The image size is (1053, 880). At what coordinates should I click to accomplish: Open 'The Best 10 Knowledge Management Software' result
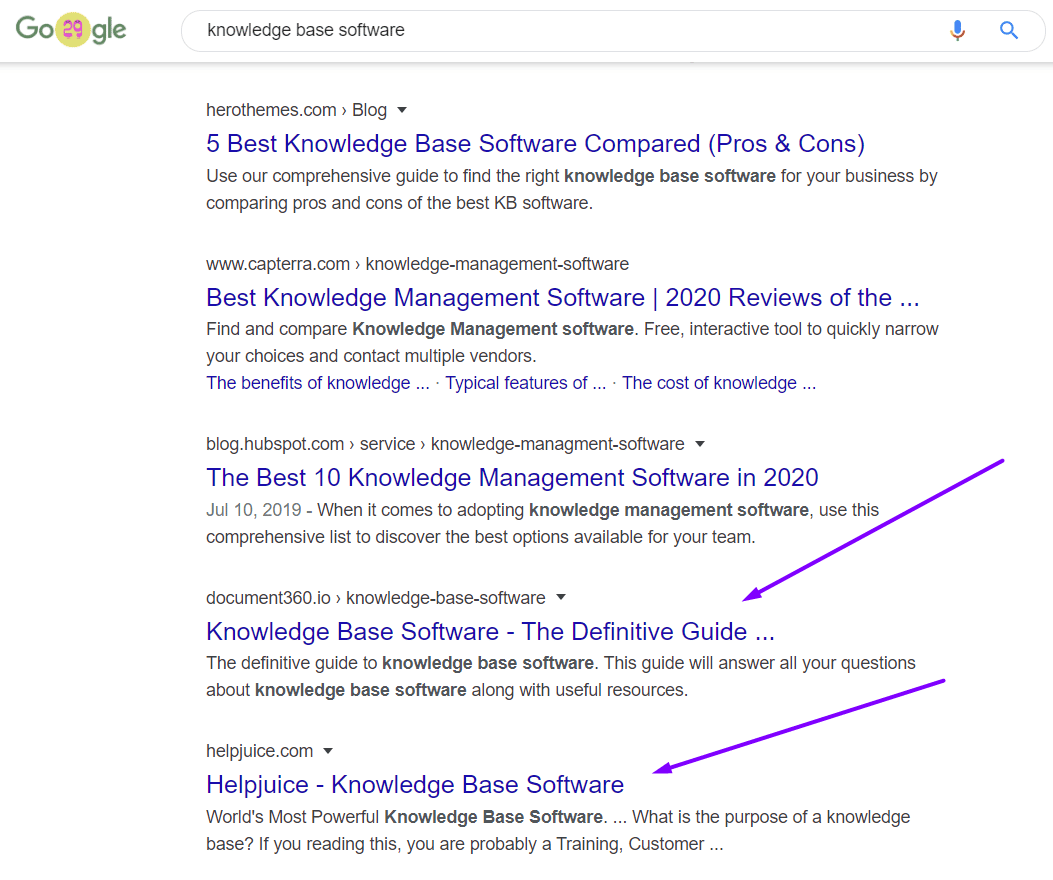(512, 478)
